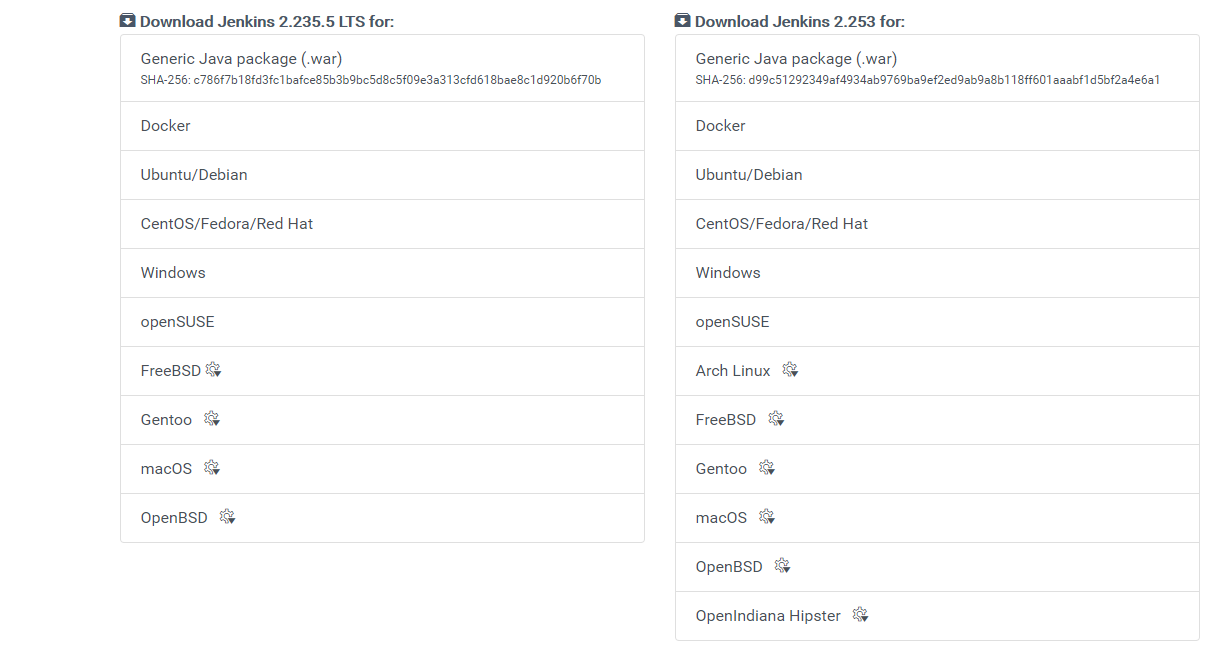This screenshot has height=647, width=1214.
Task: Click the gear icon next to weekly 2.253 macOS
Action: point(766,517)
